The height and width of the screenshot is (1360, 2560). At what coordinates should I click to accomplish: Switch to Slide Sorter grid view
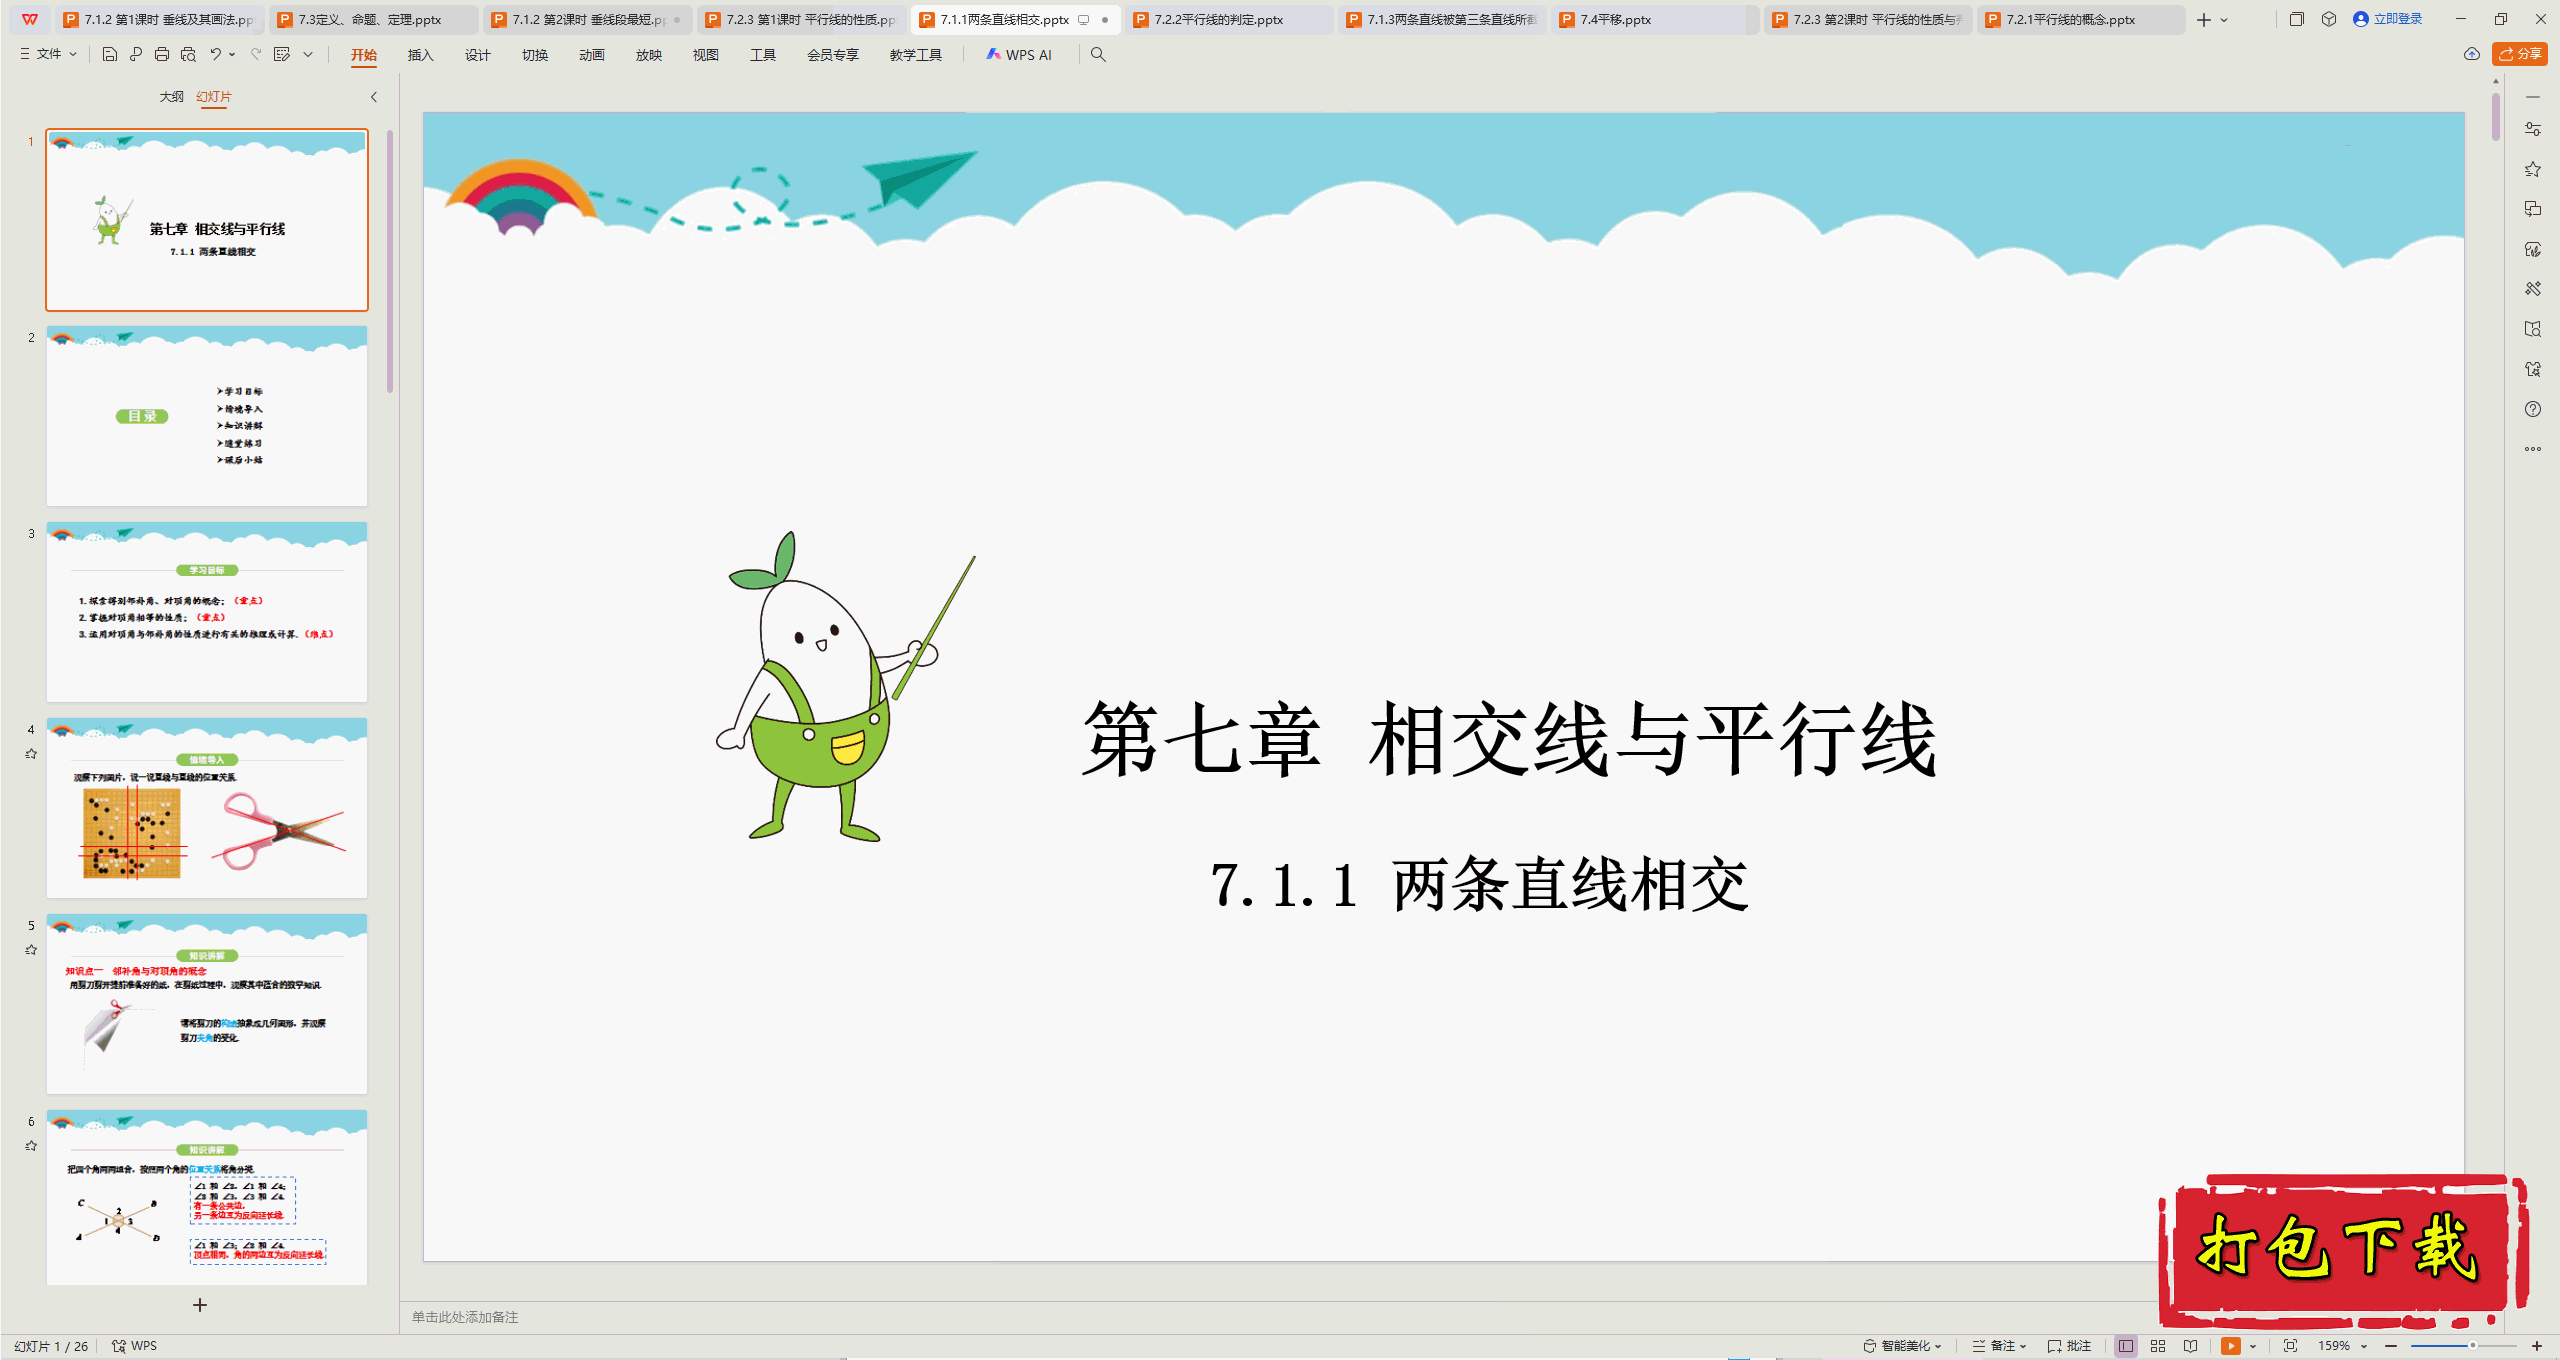[x=2158, y=1346]
